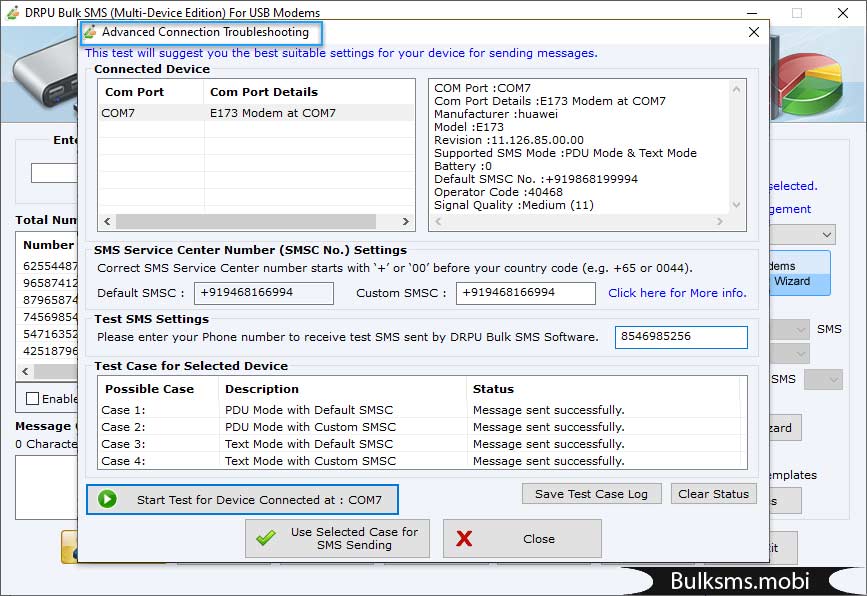Image resolution: width=867 pixels, height=596 pixels.
Task: Select the Case 3 row
Action: (x=422, y=444)
